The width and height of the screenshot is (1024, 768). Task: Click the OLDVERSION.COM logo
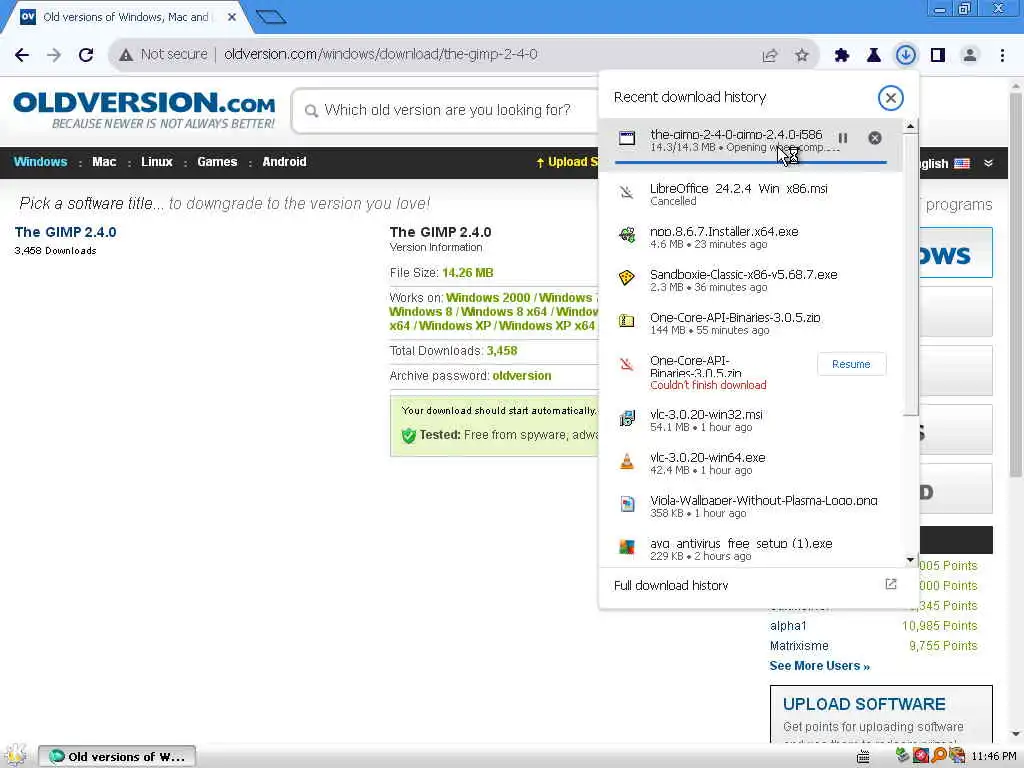pos(144,110)
